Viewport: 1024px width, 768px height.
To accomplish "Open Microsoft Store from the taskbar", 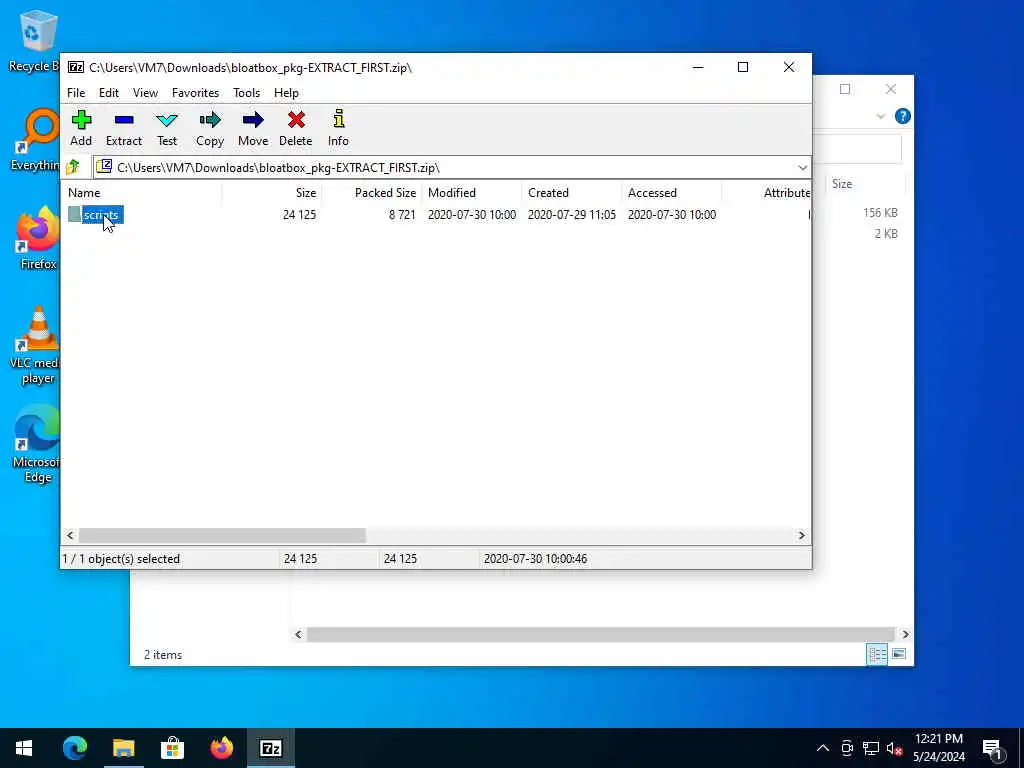I will pos(172,748).
